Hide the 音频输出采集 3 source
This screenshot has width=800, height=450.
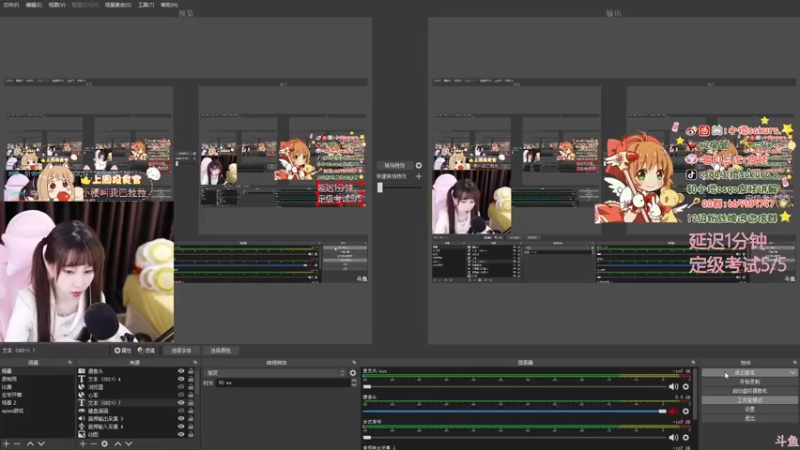[181, 418]
